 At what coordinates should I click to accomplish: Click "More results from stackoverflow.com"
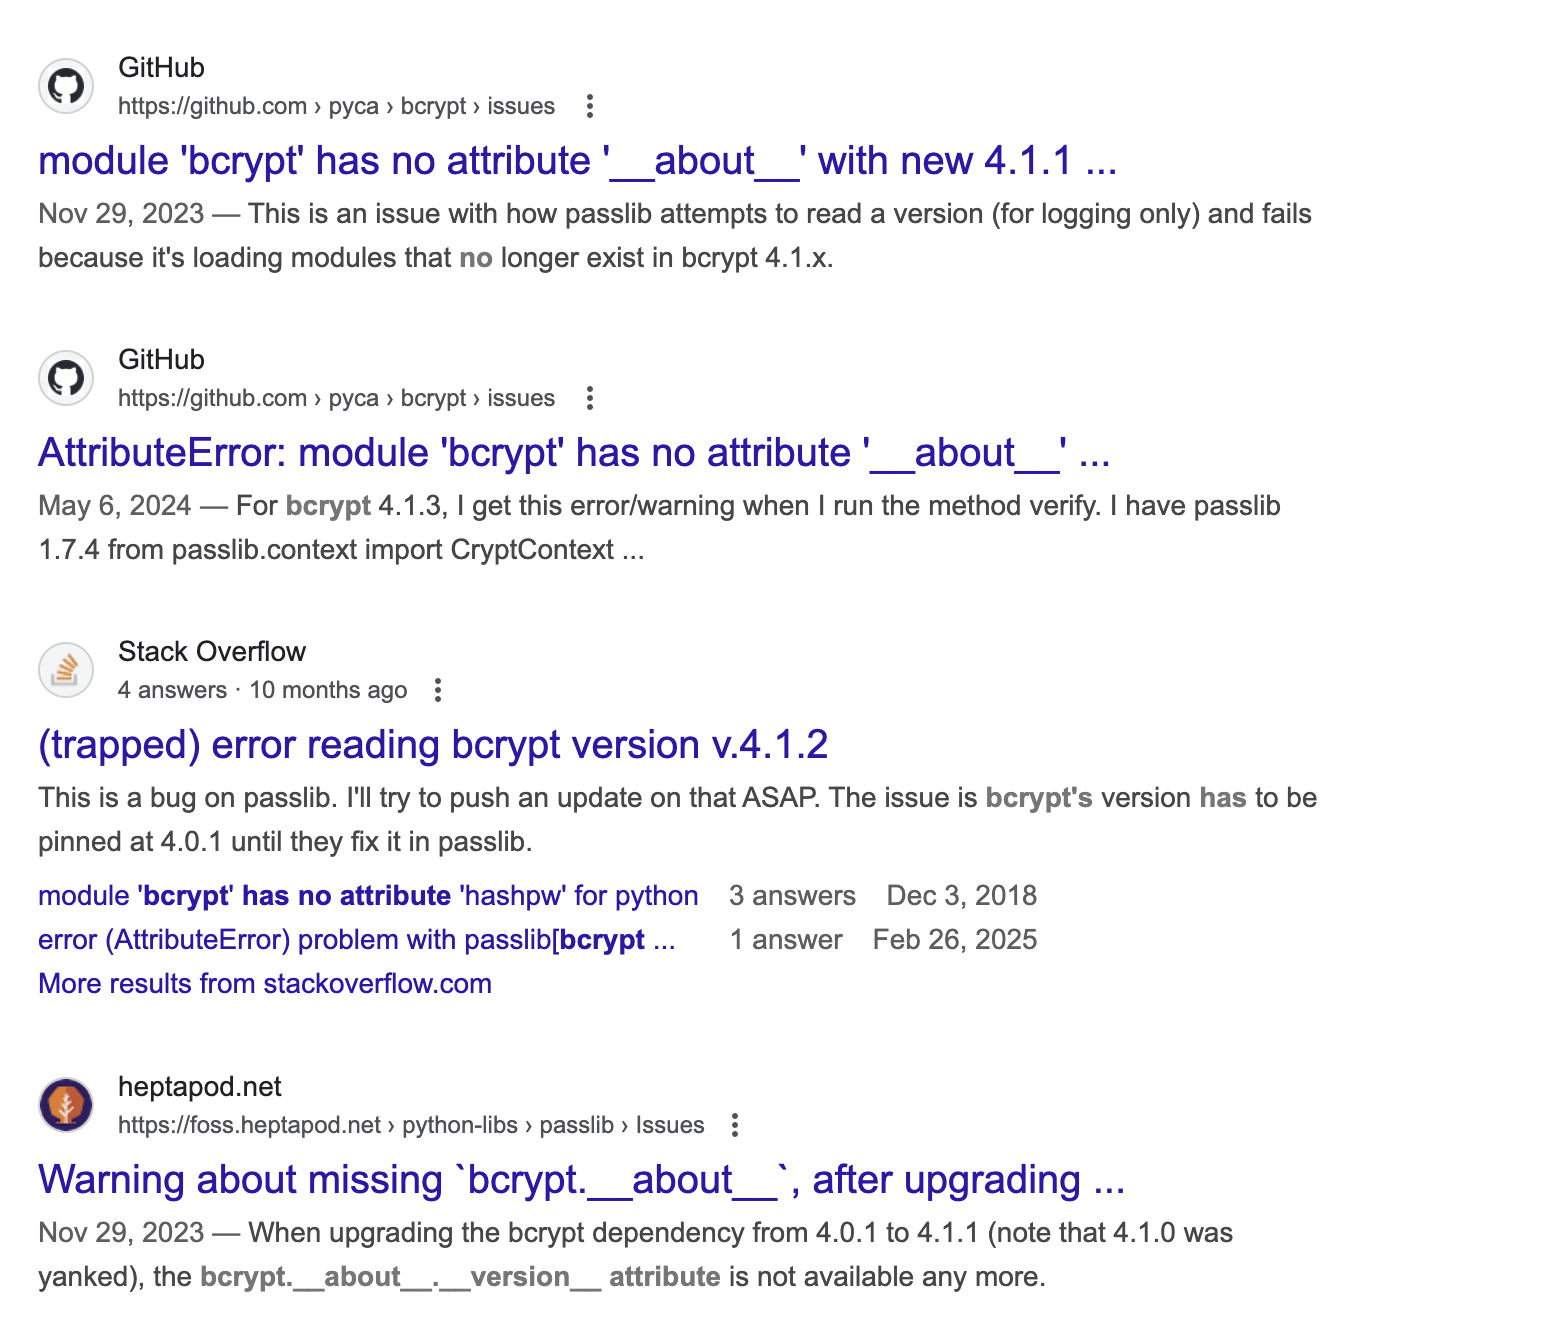pos(265,984)
